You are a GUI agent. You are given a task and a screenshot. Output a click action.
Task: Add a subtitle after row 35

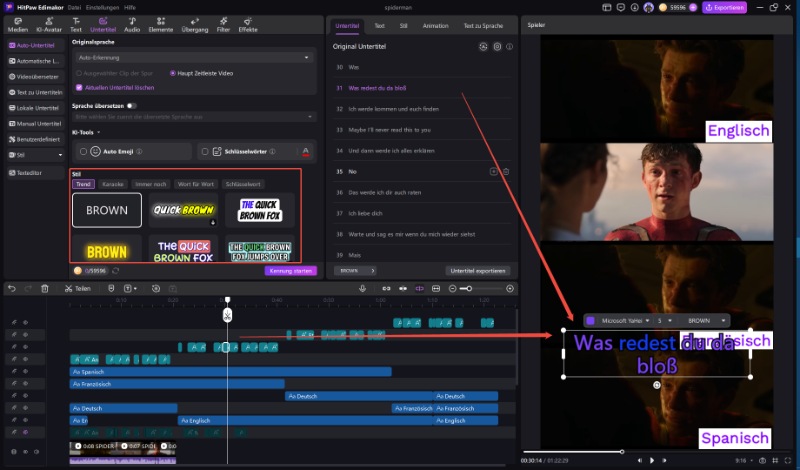493,171
